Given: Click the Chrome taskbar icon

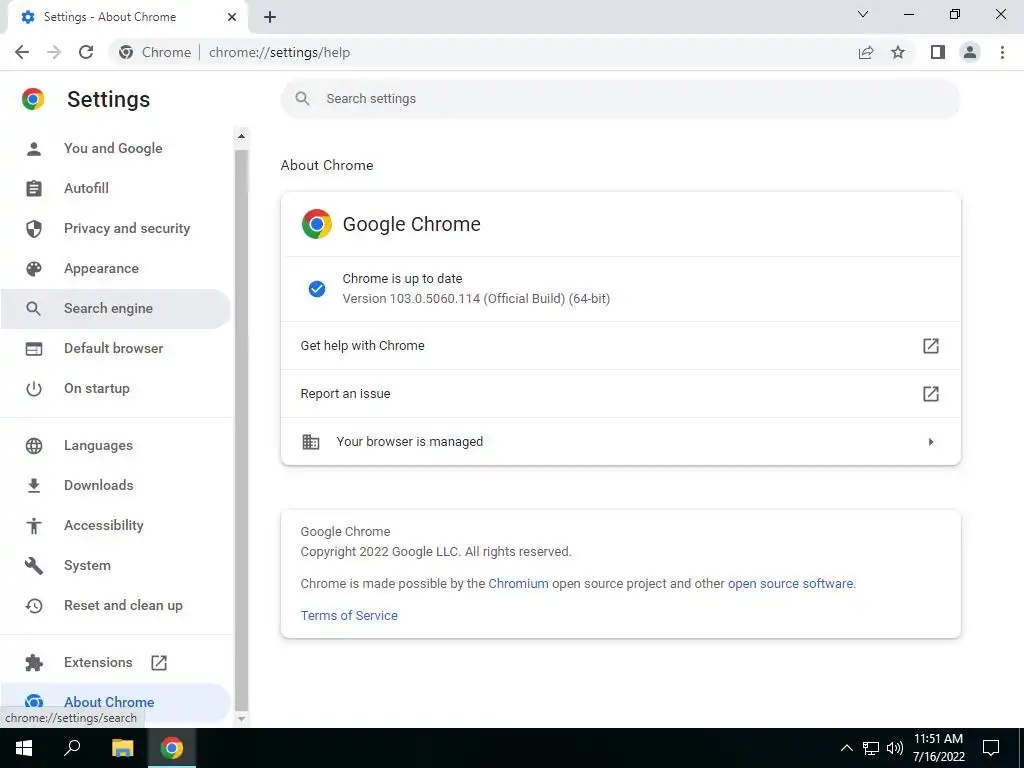Looking at the screenshot, I should tap(172, 748).
